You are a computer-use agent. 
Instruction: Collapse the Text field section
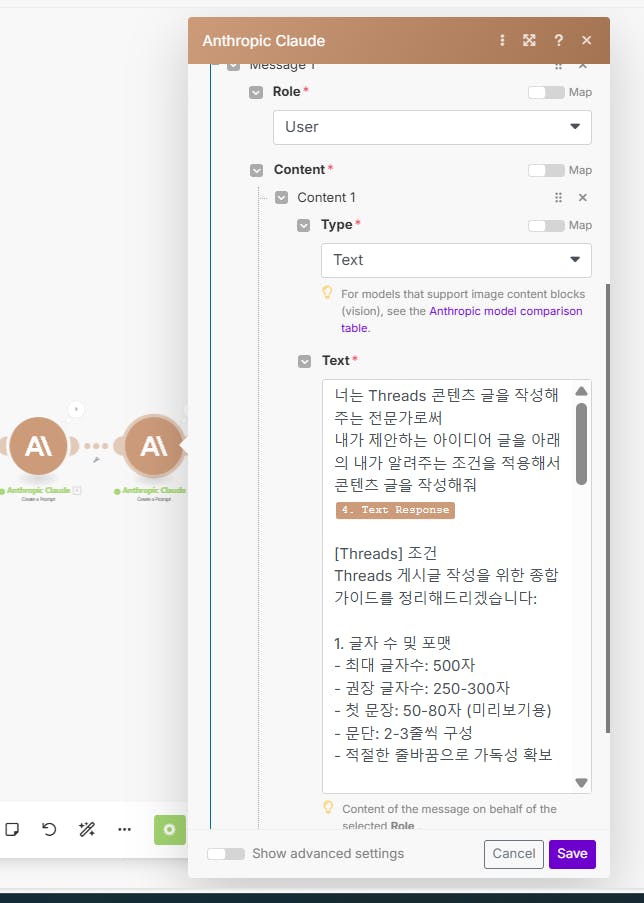pyautogui.click(x=304, y=361)
